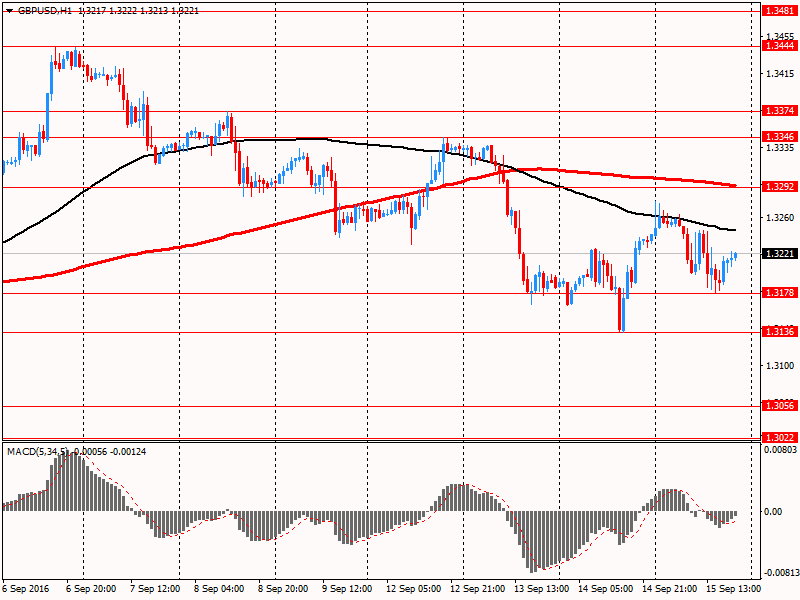This screenshot has width=800, height=600.
Task: Select the 1.3292 price level label
Action: point(780,187)
